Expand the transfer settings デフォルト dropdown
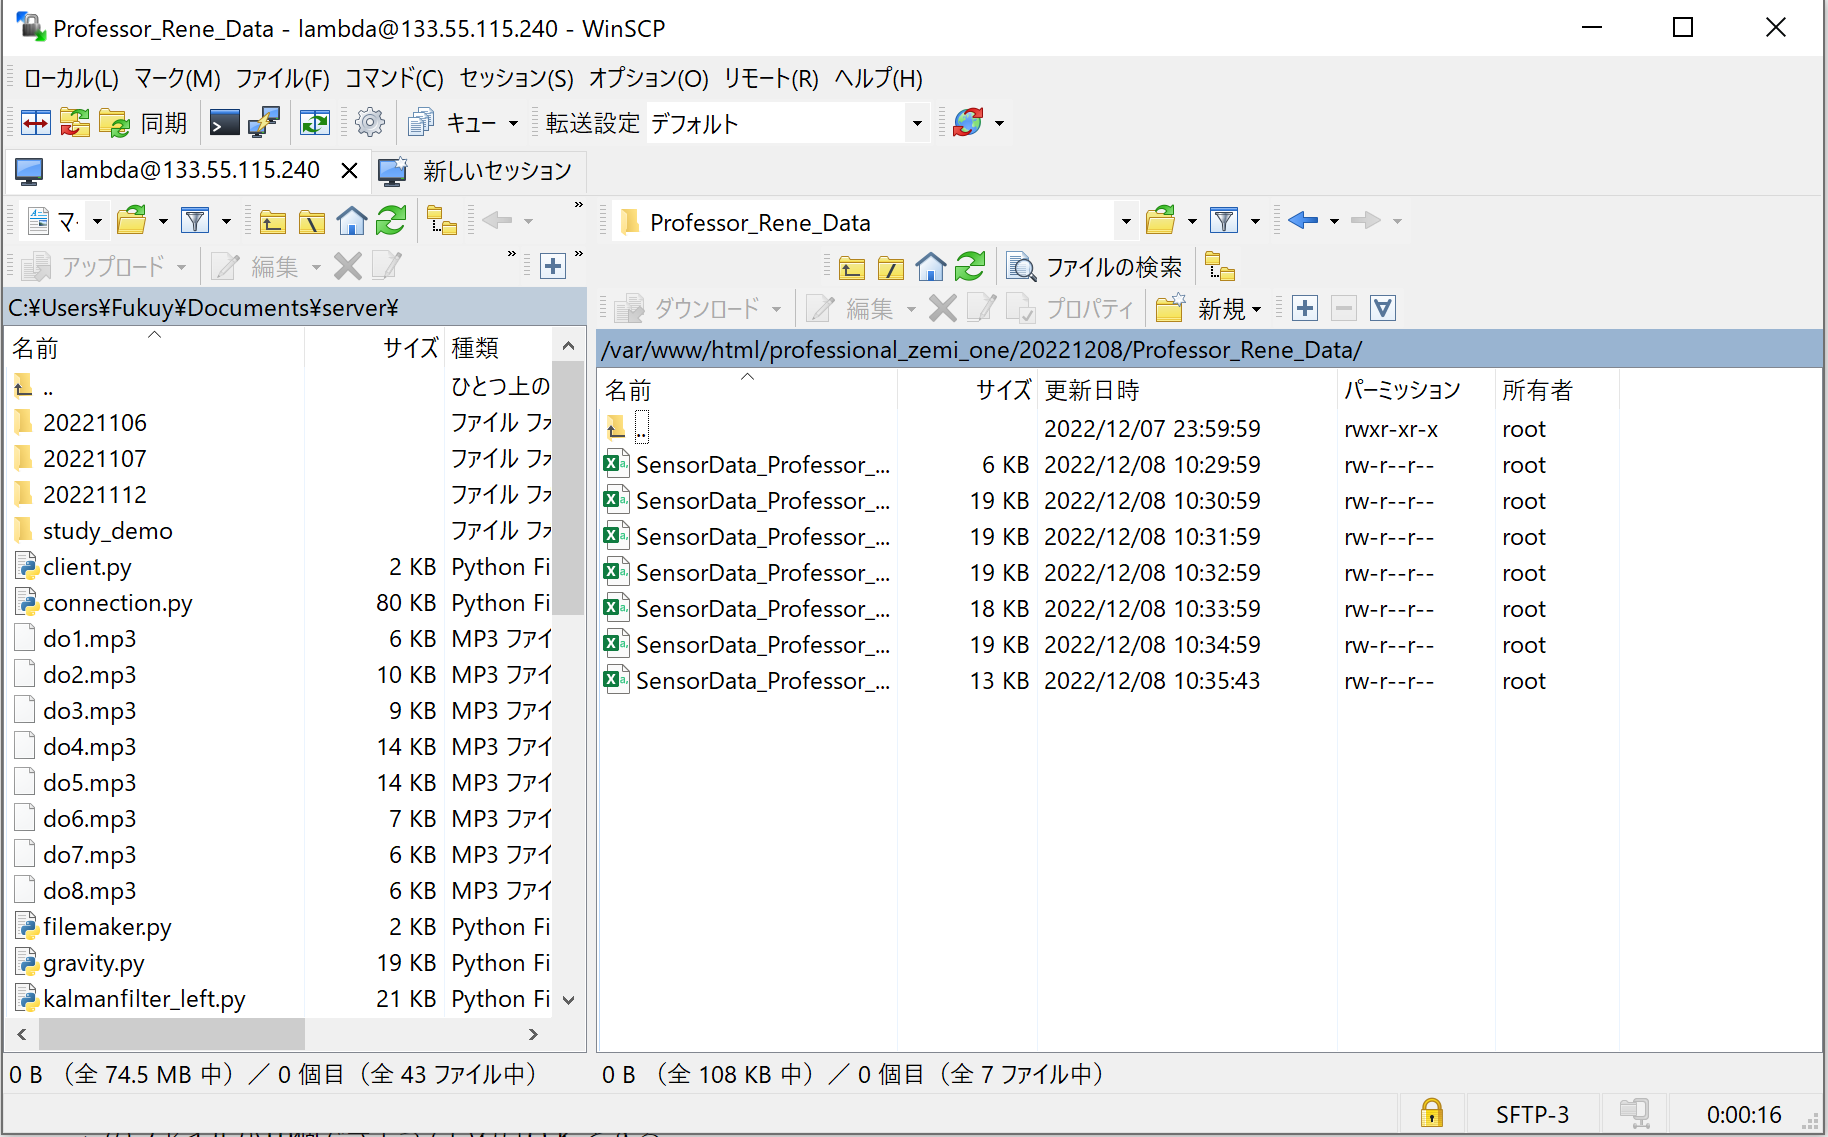 [916, 124]
